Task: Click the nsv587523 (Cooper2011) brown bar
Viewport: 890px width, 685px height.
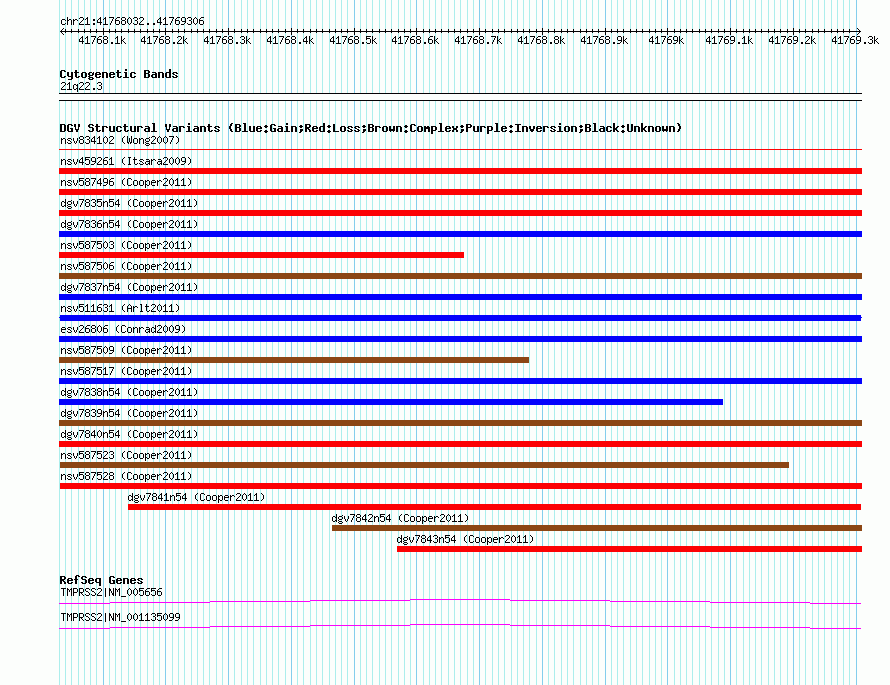Action: [x=424, y=465]
